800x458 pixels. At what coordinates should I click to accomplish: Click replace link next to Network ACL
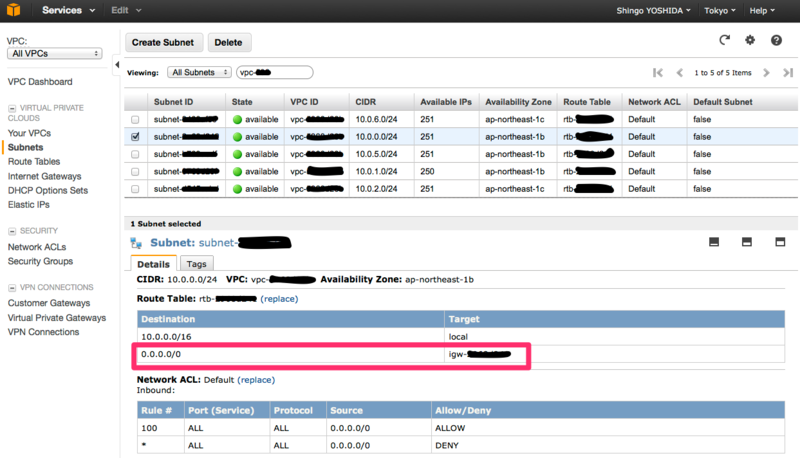[256, 380]
